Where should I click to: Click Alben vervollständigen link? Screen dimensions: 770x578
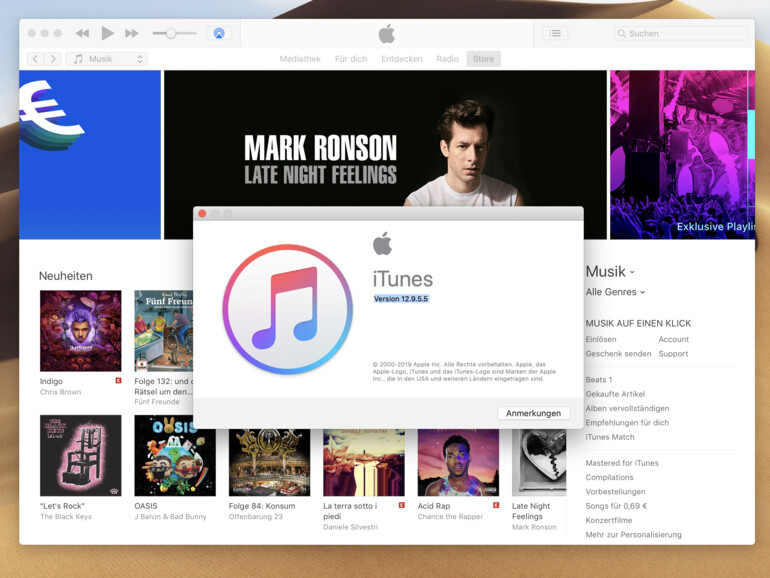coord(627,408)
